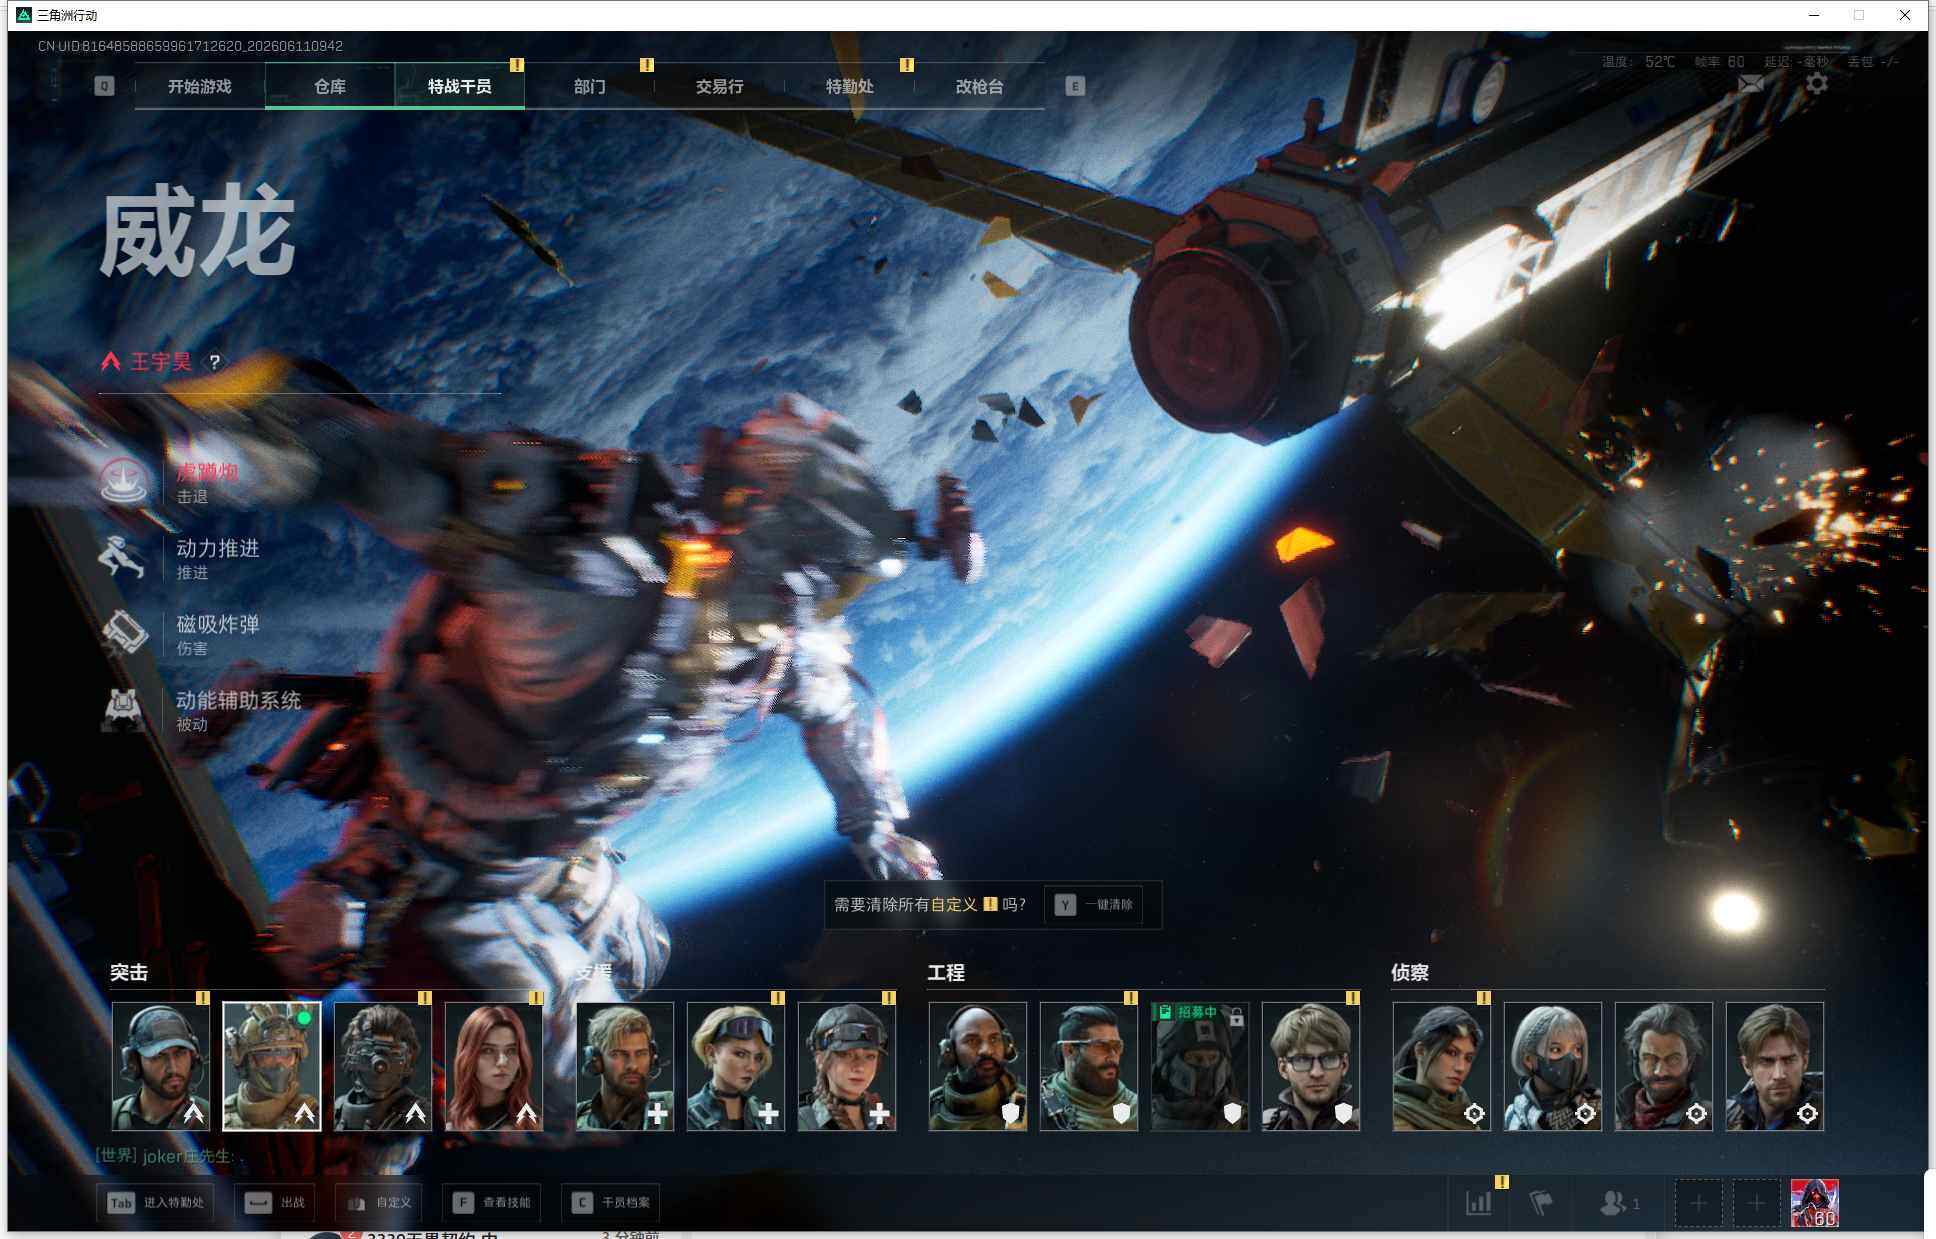Image resolution: width=1936 pixels, height=1239 pixels.
Task: Switch to the 交易行 tab
Action: click(x=720, y=86)
